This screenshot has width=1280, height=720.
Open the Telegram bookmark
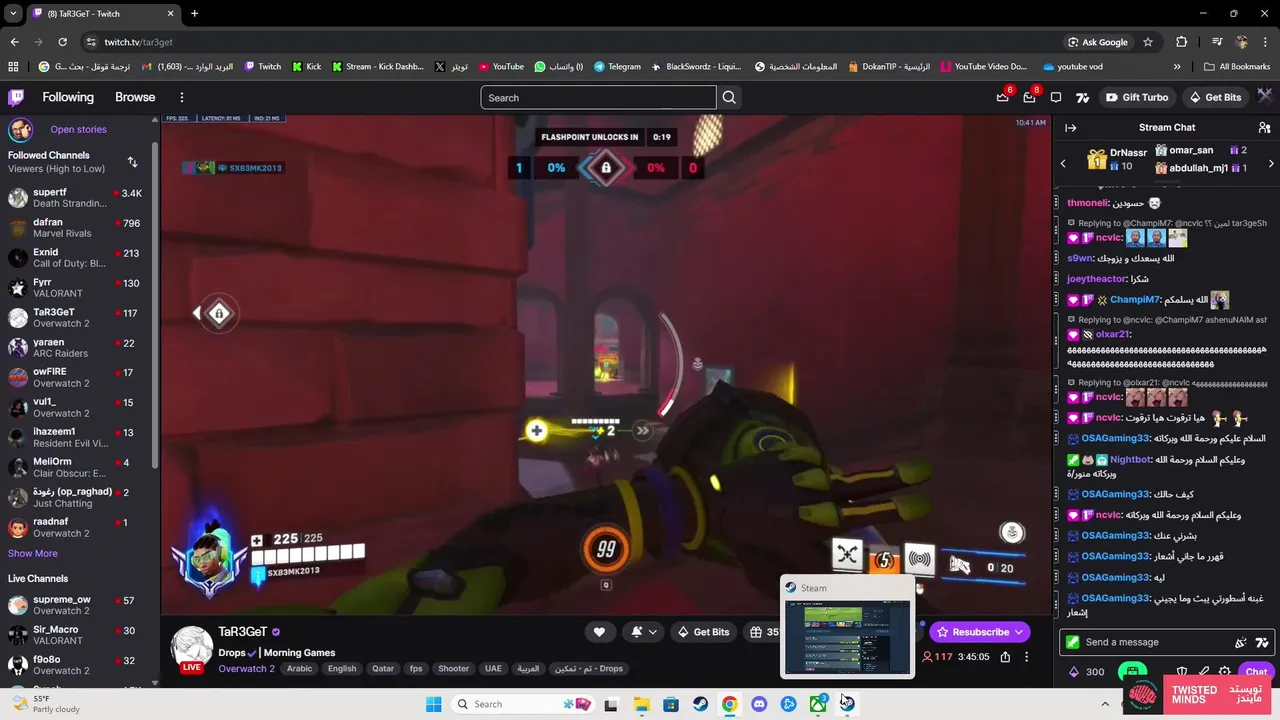point(617,66)
